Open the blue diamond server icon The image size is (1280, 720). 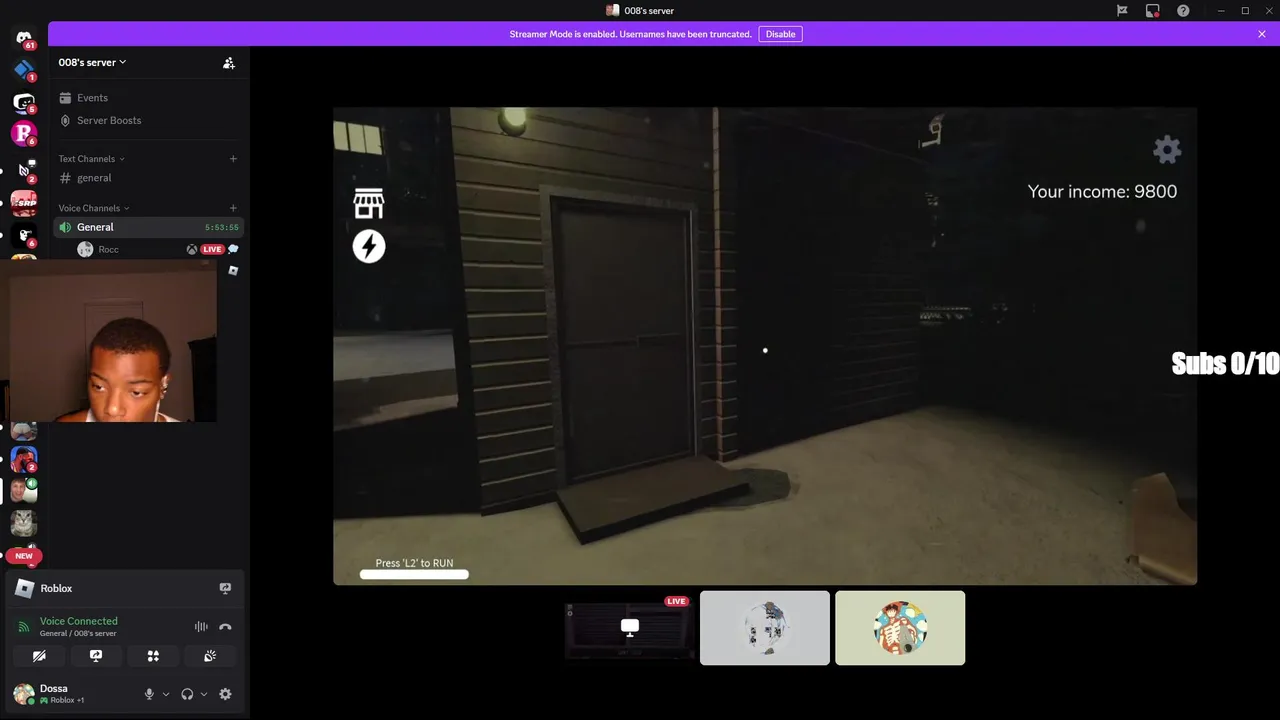pyautogui.click(x=24, y=70)
